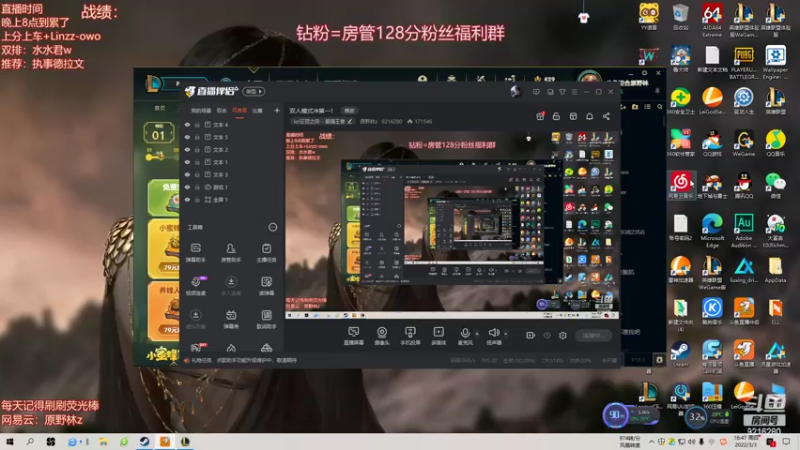Screen dimensions: 800x450
Task: Open the 主播任务 tool
Action: click(266, 253)
